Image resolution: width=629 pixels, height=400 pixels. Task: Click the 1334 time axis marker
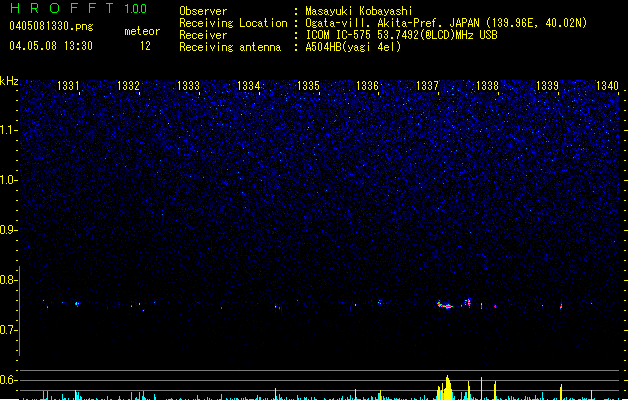(248, 86)
